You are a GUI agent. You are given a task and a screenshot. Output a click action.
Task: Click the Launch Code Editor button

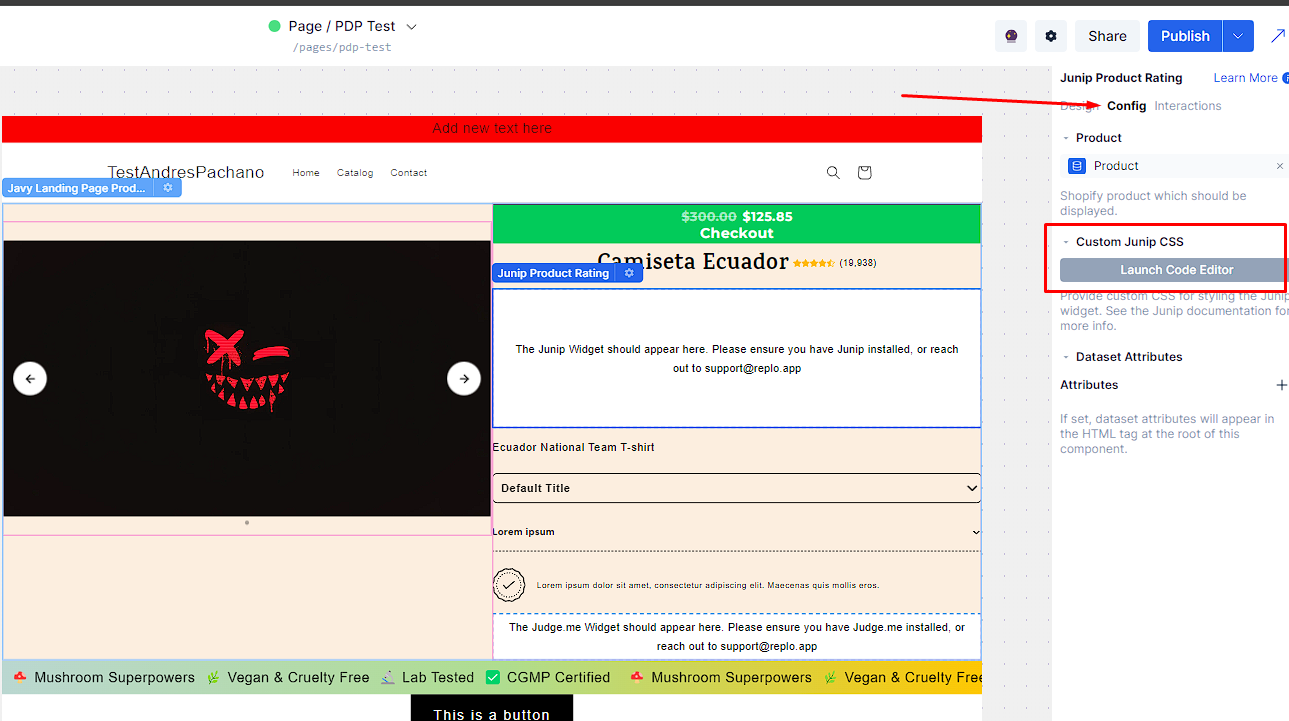click(x=1176, y=270)
